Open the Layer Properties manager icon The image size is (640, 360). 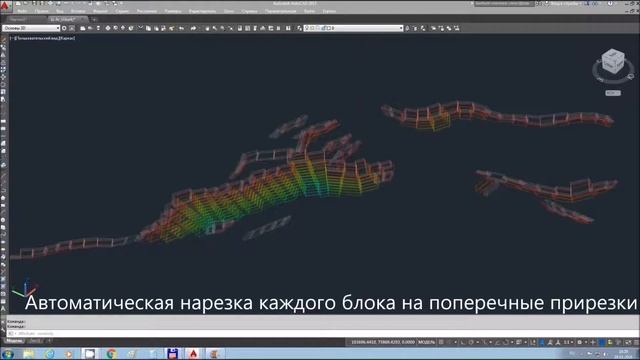299,28
